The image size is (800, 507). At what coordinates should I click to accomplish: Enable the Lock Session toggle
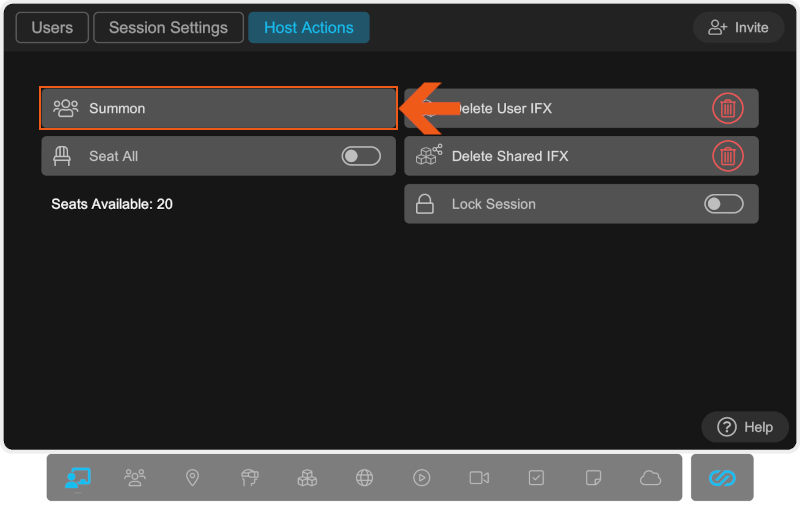tap(723, 204)
